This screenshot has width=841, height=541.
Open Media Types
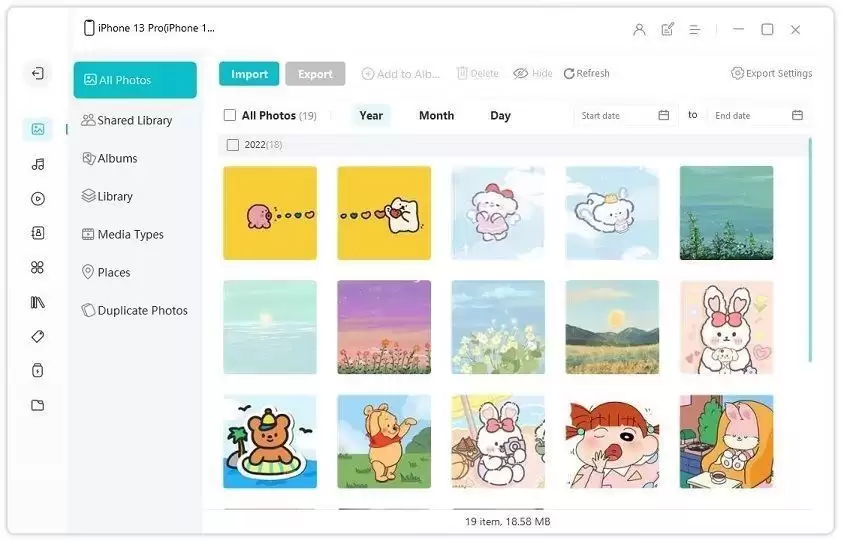122,234
